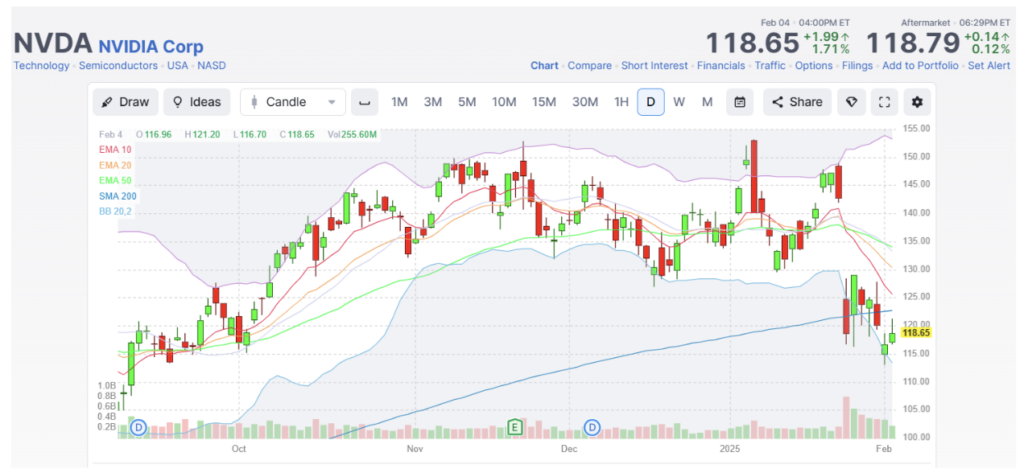The image size is (1024, 473).
Task: Click the aftermarket price 118.79
Action: coord(912,43)
